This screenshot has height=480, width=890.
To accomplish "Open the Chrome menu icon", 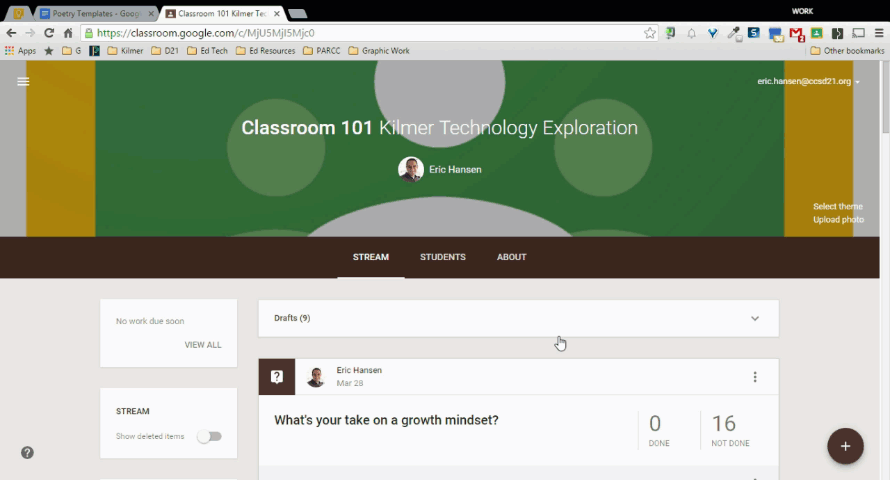I will pyautogui.click(x=879, y=33).
